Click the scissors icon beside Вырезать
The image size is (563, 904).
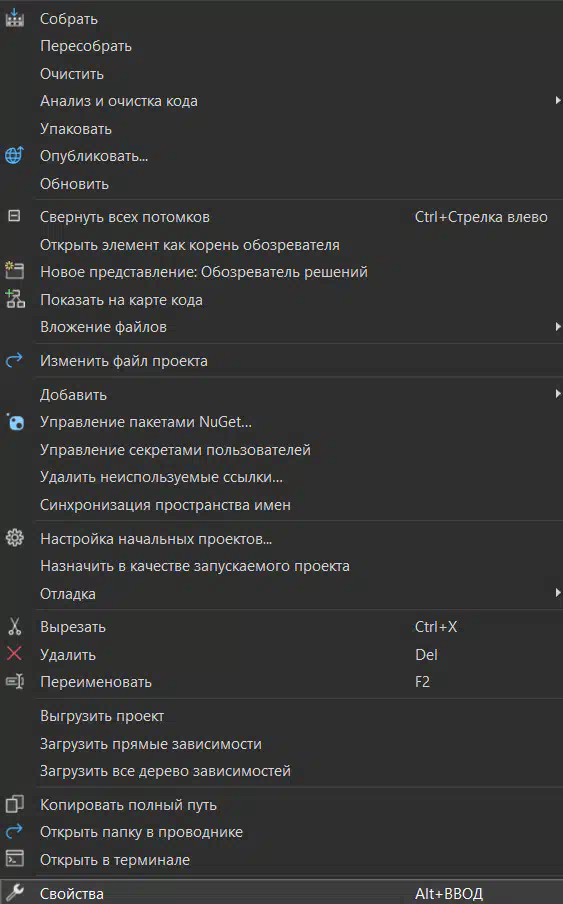pos(14,626)
